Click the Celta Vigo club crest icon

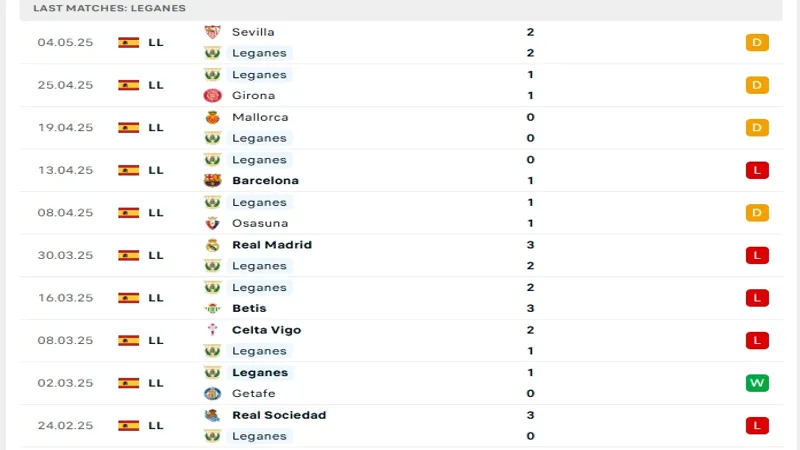pyautogui.click(x=212, y=330)
